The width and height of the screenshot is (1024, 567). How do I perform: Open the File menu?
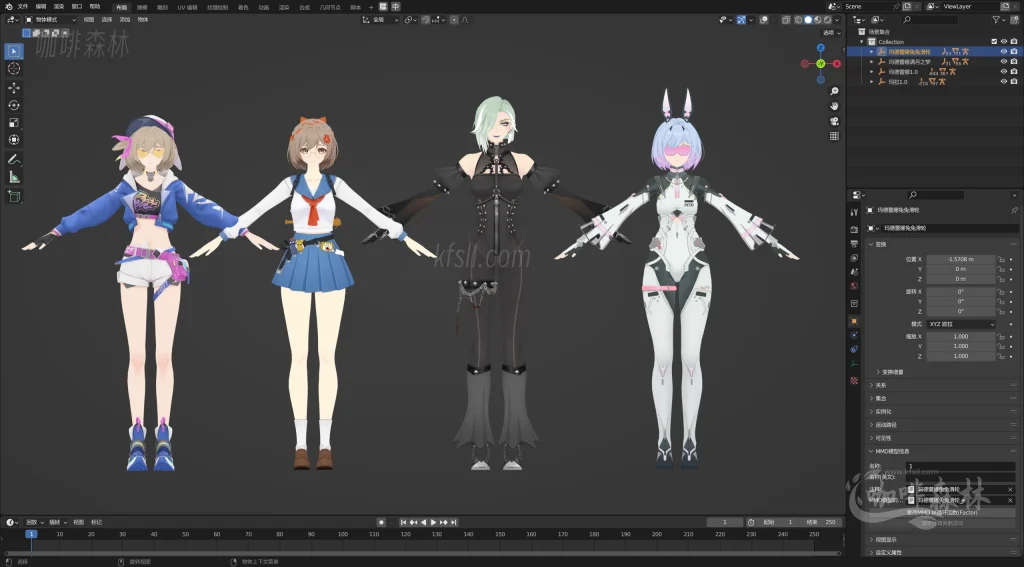23,7
